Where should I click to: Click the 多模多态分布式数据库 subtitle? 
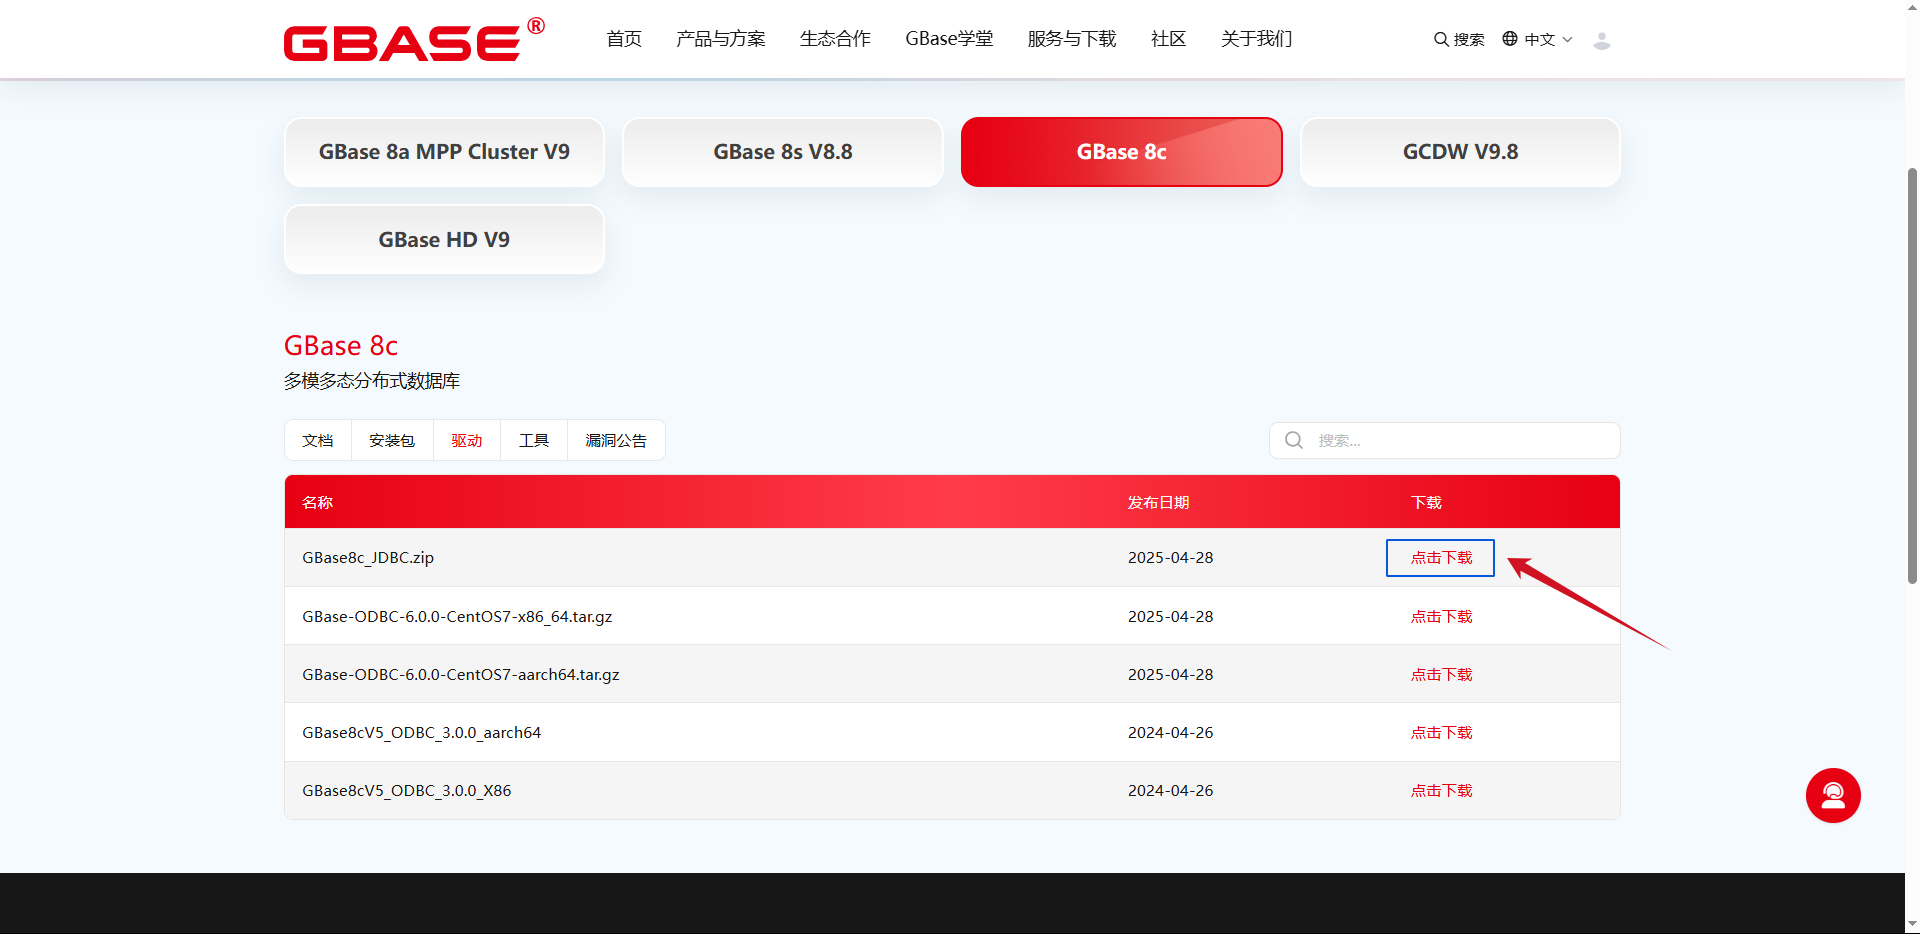coord(372,381)
